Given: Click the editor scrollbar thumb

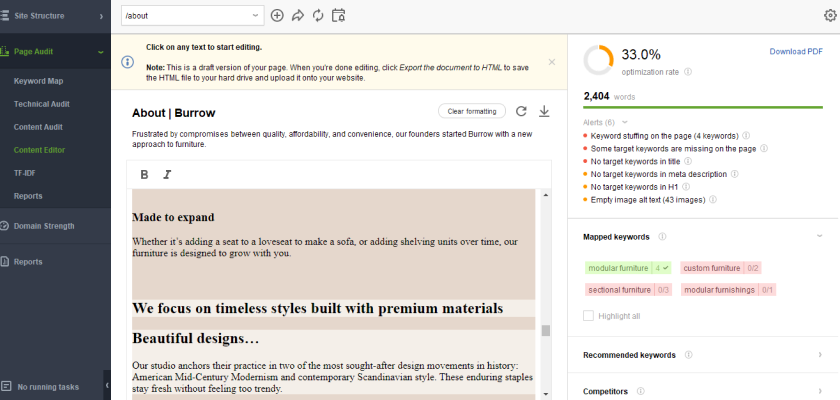Looking at the screenshot, I should (546, 330).
